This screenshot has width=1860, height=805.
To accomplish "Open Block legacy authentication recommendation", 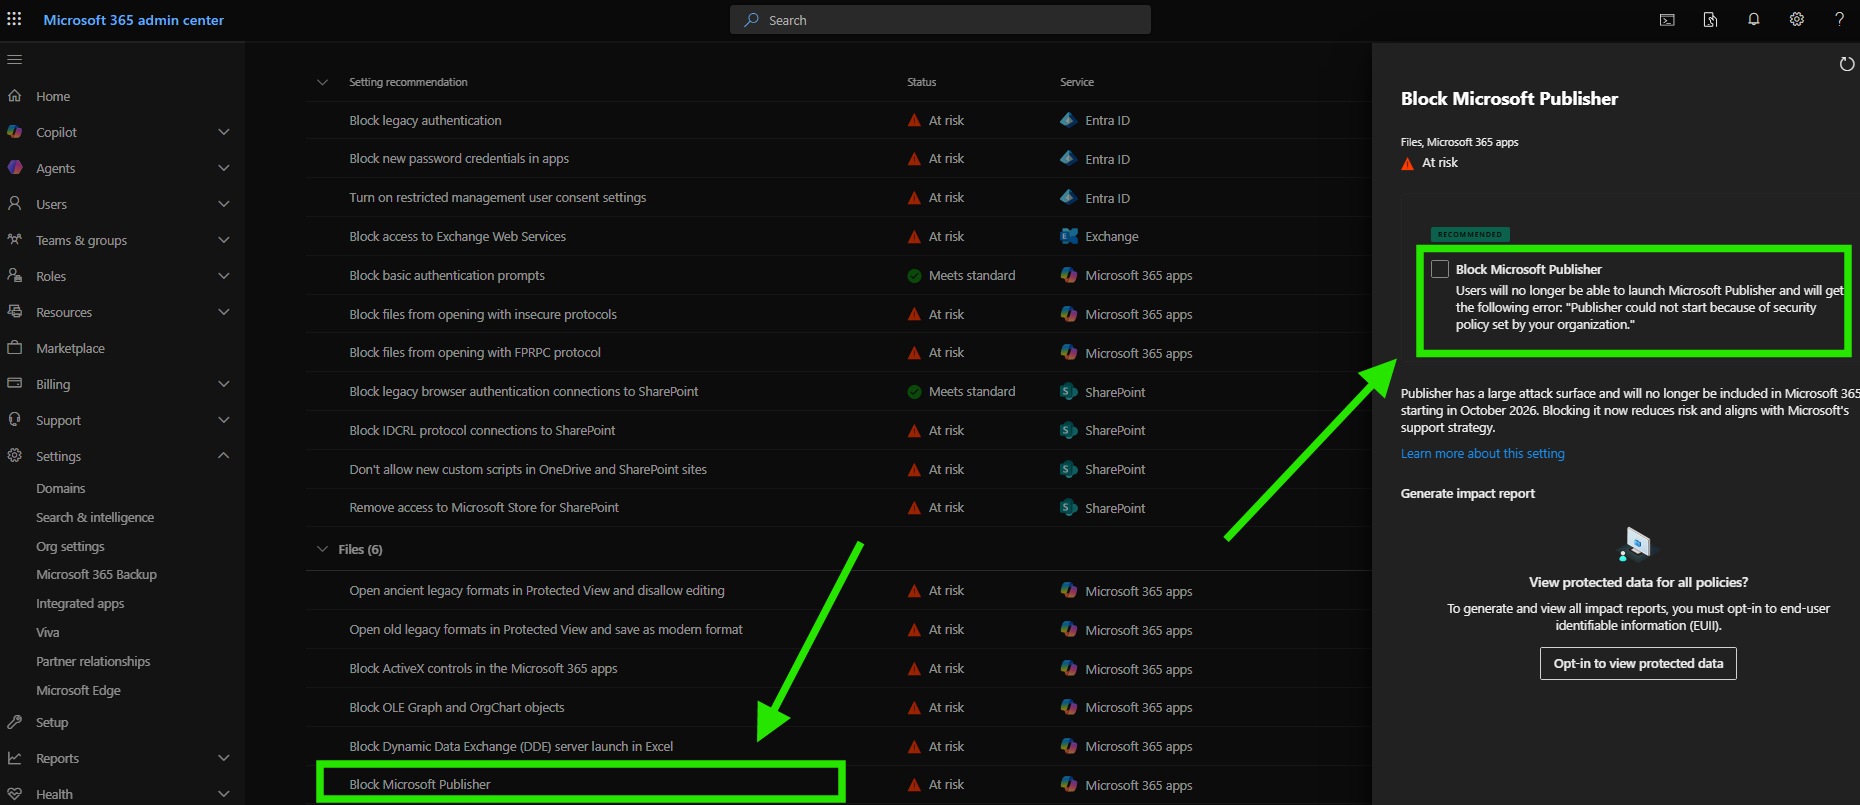I will 425,120.
